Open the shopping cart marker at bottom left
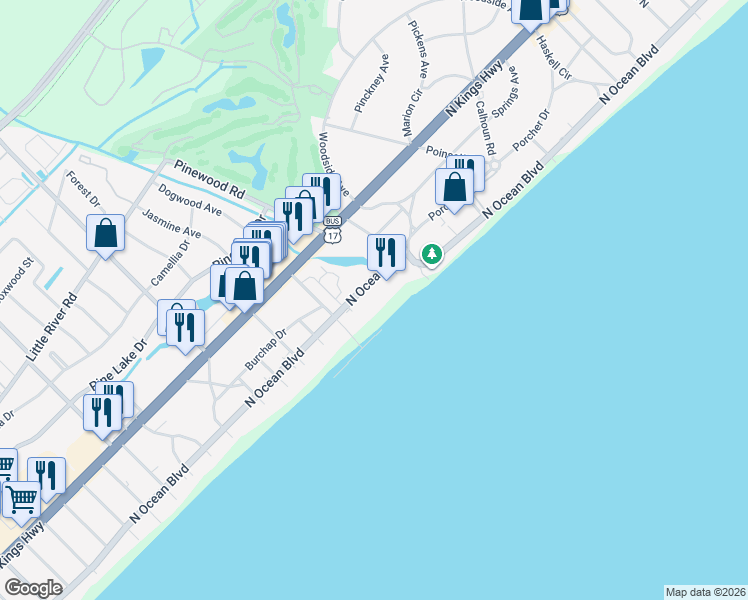The width and height of the screenshot is (748, 600). tap(21, 502)
